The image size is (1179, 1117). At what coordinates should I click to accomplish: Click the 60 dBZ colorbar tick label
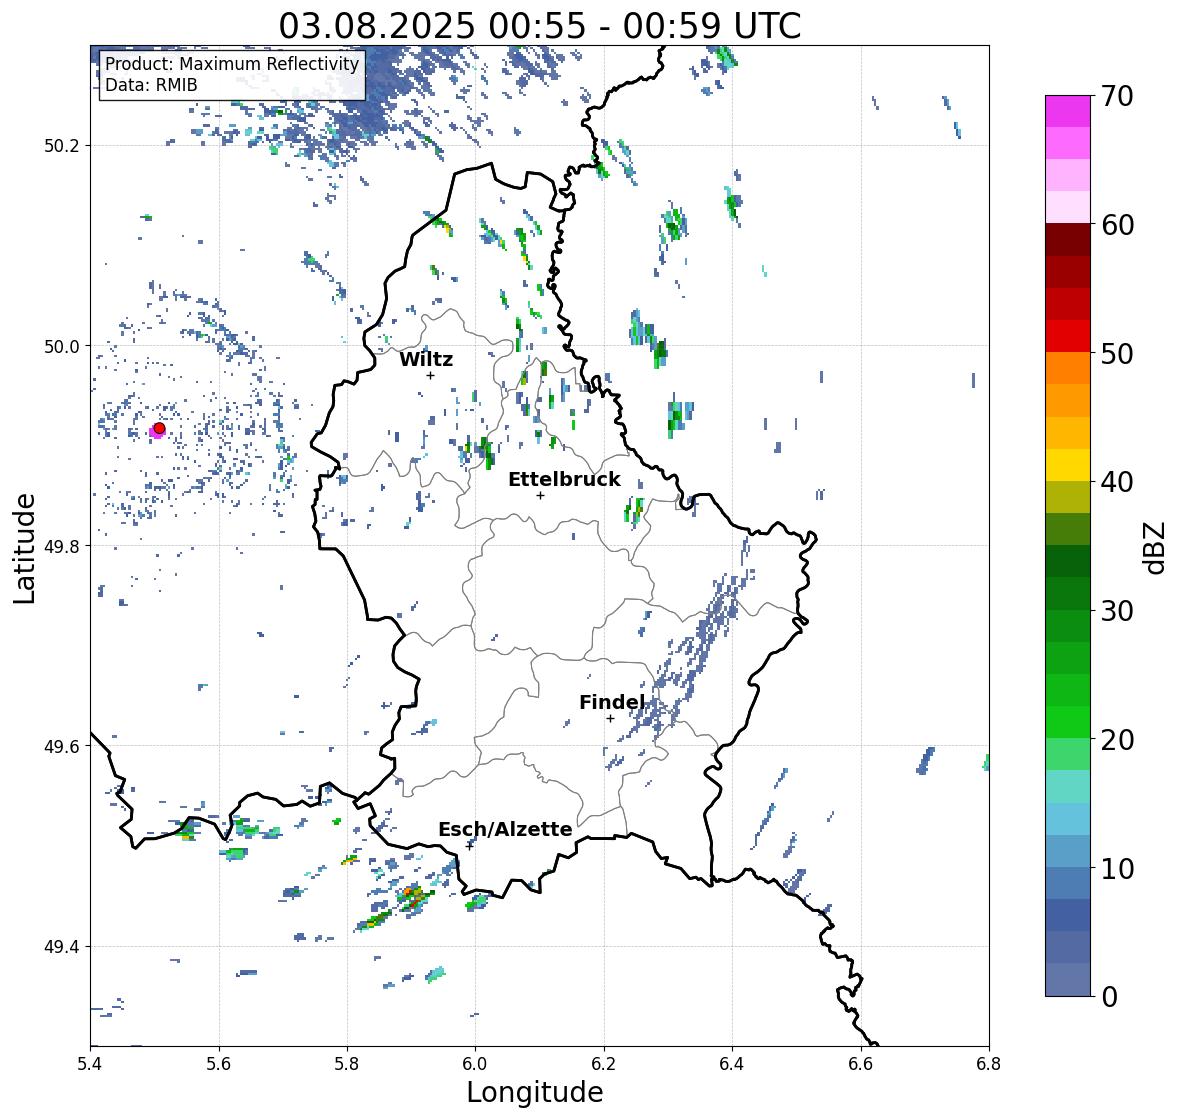(1117, 225)
